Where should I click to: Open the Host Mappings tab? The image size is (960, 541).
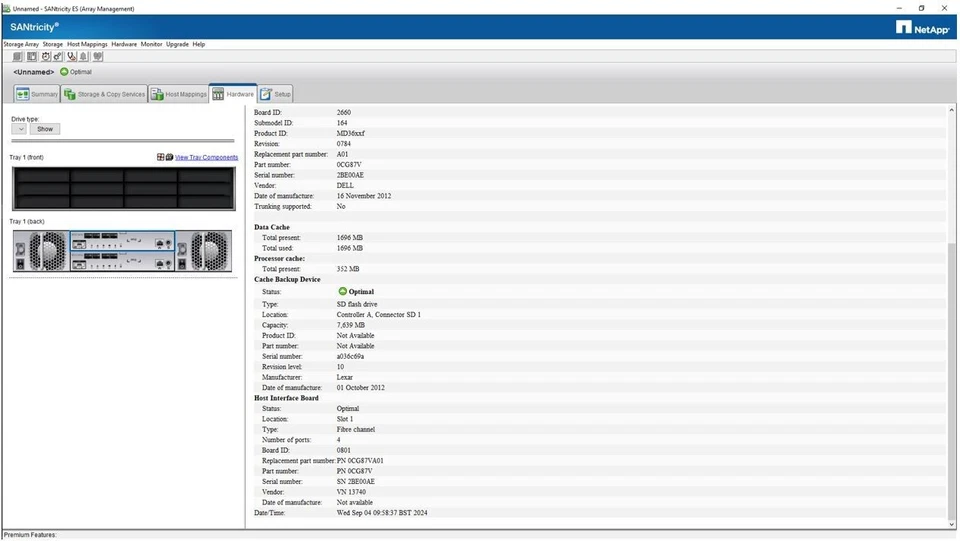(x=179, y=94)
